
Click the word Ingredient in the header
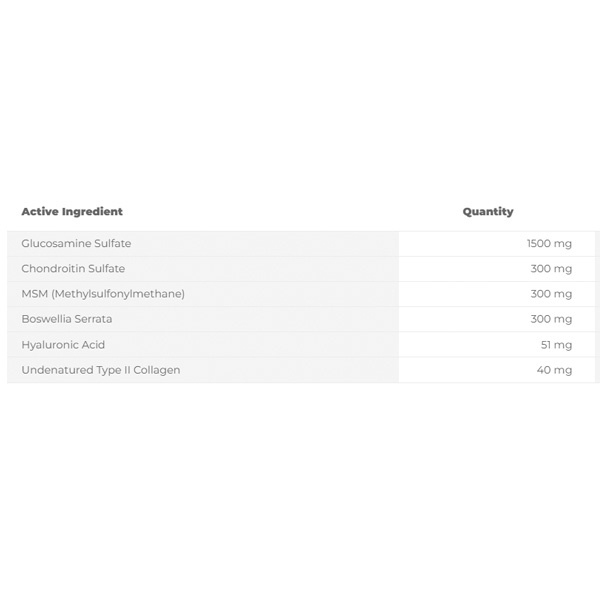click(x=92, y=212)
